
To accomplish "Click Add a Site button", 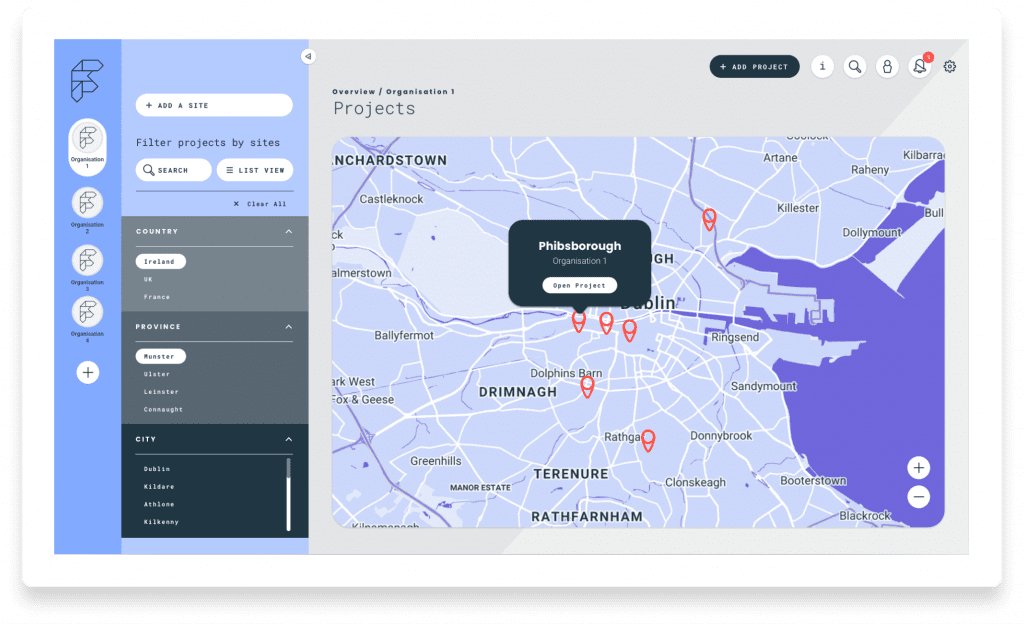I will pyautogui.click(x=214, y=105).
